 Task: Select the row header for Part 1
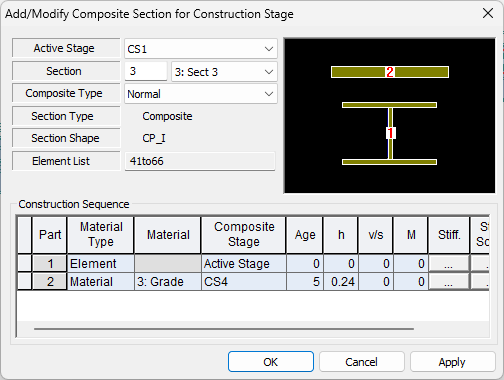25,264
